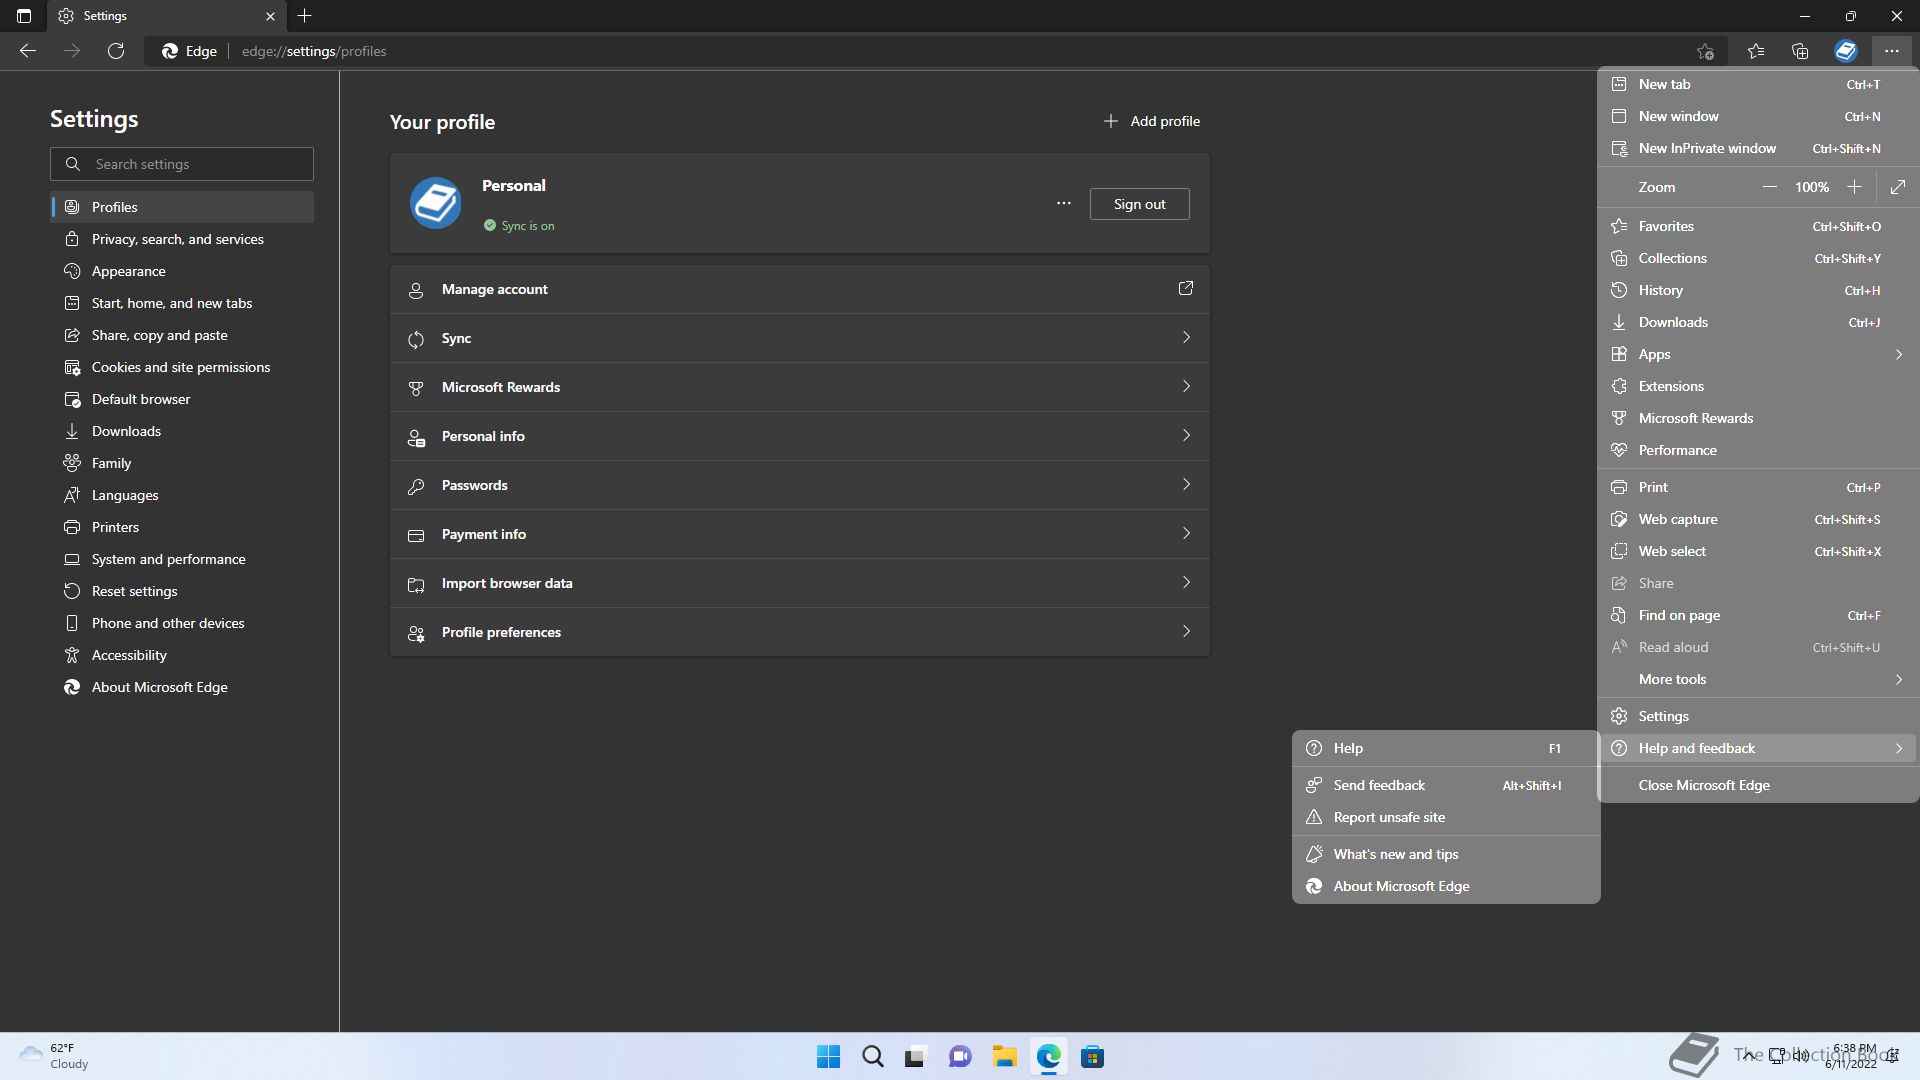Open Performance from the Edge menu

(1758, 450)
